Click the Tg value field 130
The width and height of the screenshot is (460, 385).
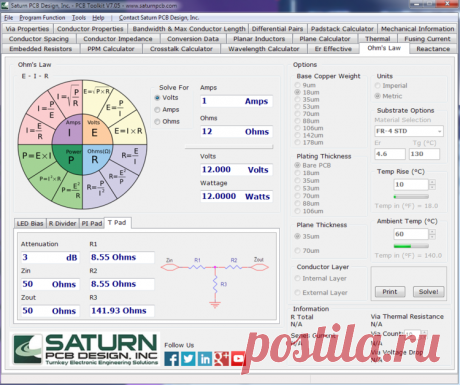point(424,154)
